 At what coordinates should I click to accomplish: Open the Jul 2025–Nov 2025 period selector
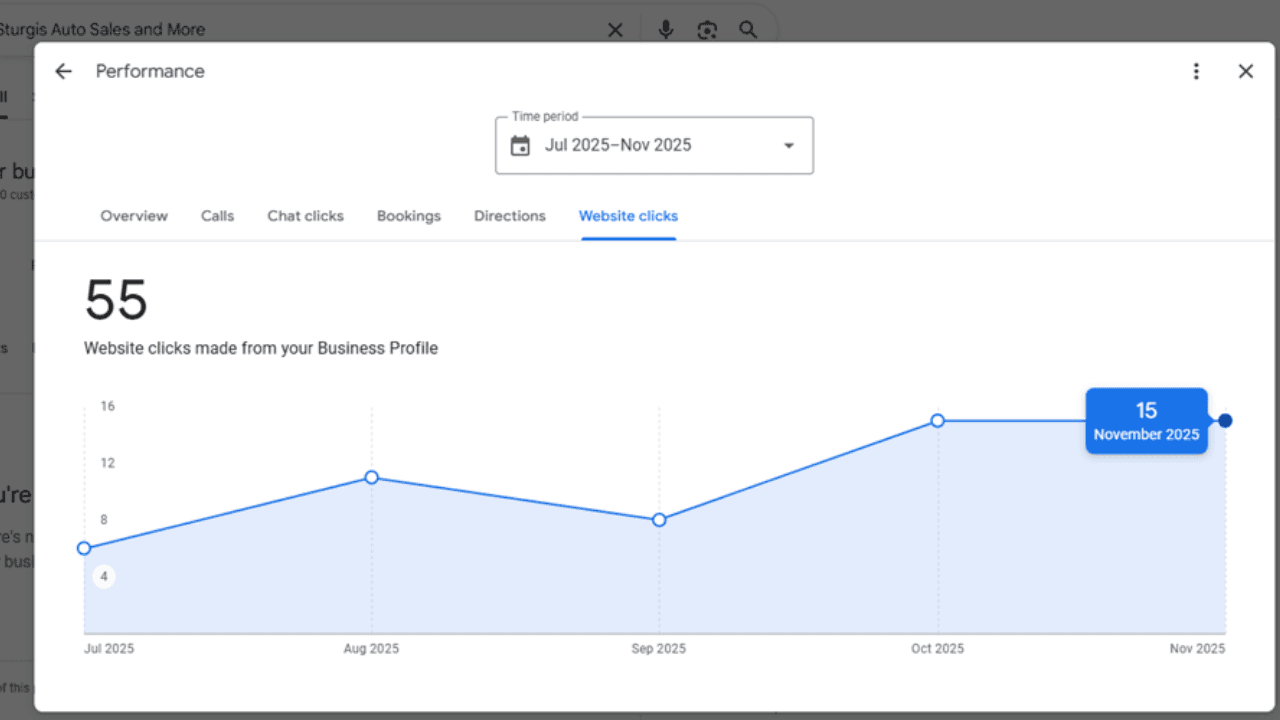(x=618, y=146)
